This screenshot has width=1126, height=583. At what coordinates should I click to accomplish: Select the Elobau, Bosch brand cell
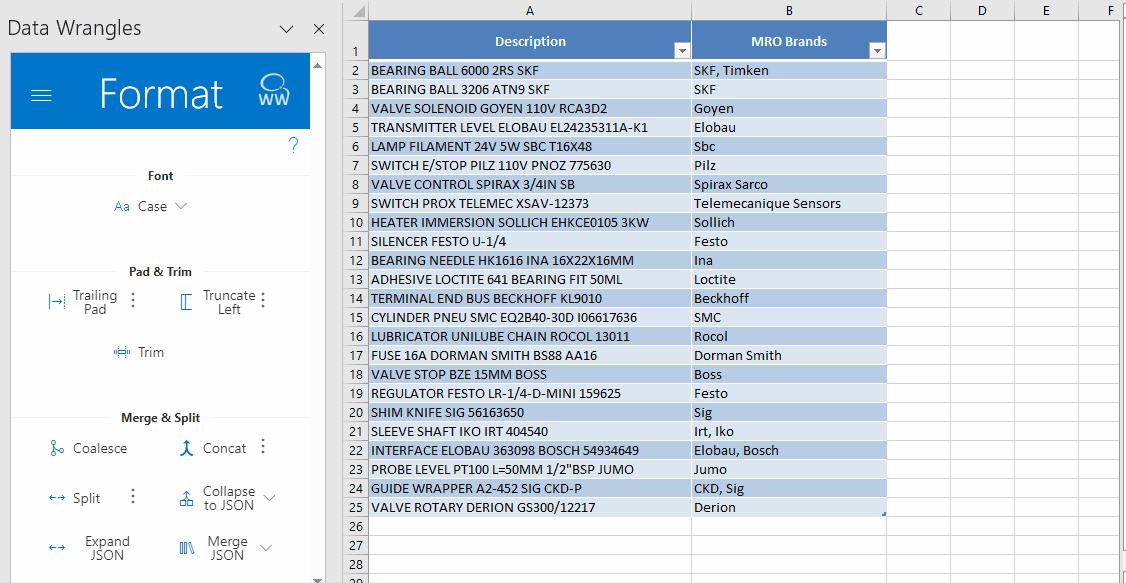click(x=789, y=451)
